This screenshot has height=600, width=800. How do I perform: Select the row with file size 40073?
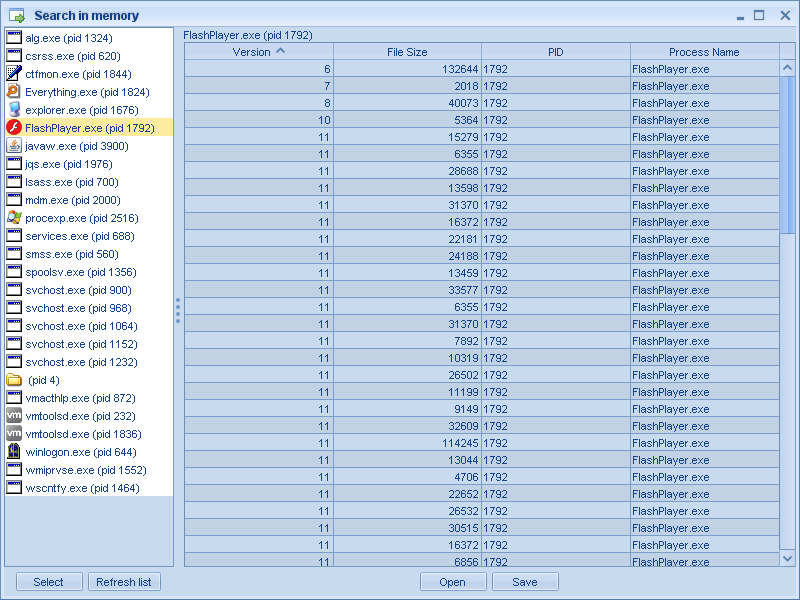[482, 103]
